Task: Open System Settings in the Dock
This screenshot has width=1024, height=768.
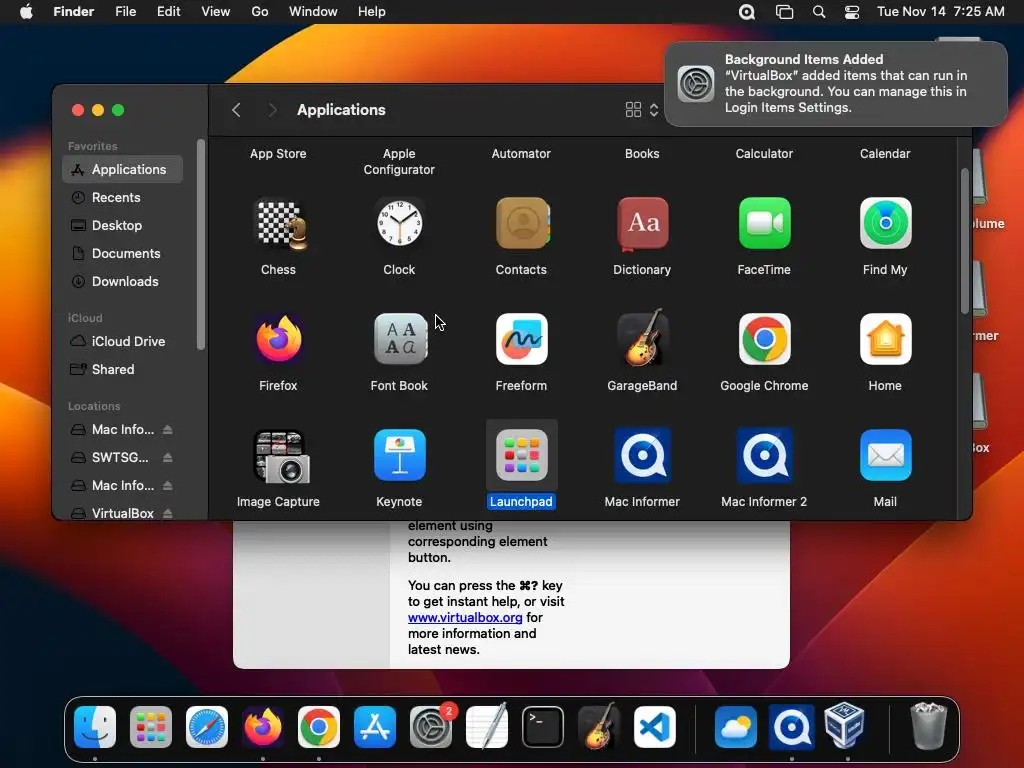Action: (431, 727)
